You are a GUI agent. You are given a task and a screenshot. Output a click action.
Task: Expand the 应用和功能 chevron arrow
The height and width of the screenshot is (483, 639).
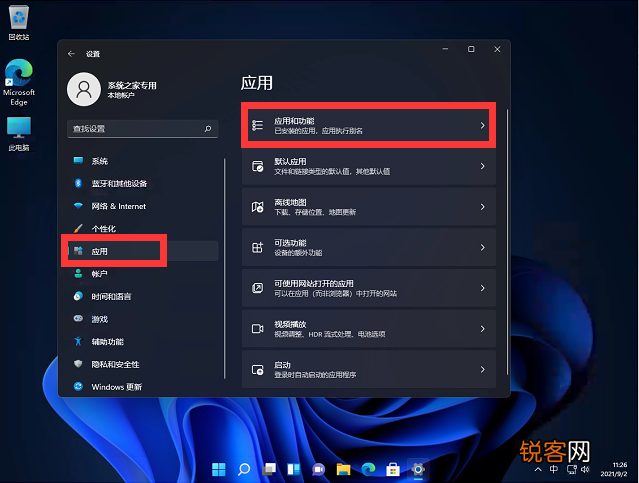click(x=483, y=125)
